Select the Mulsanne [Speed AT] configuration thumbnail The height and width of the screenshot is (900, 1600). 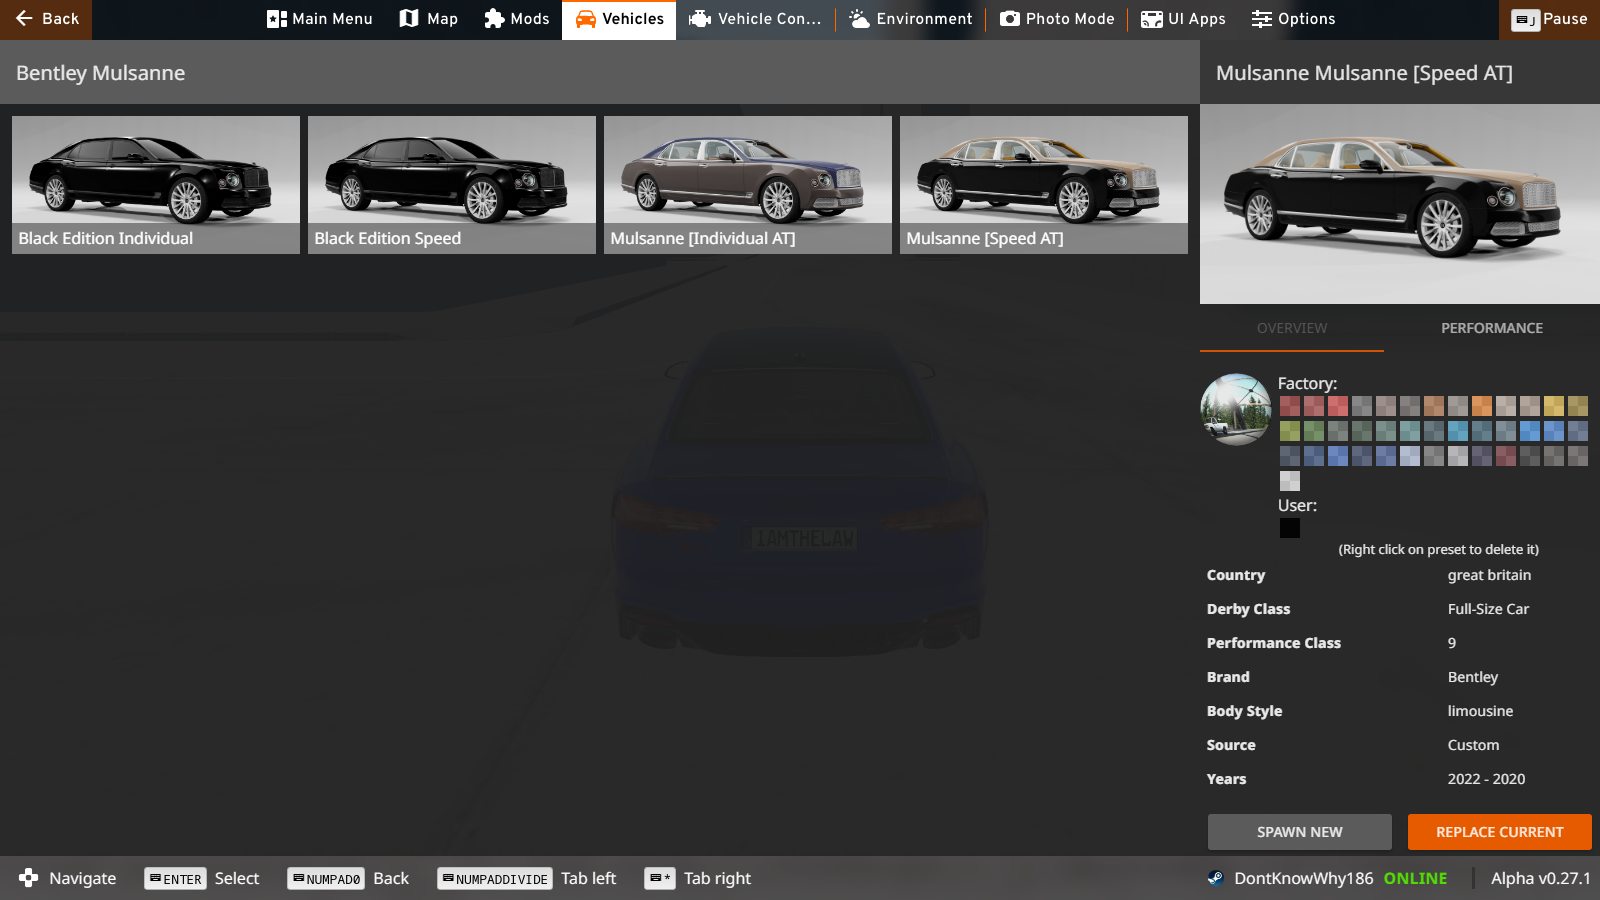(x=1044, y=185)
